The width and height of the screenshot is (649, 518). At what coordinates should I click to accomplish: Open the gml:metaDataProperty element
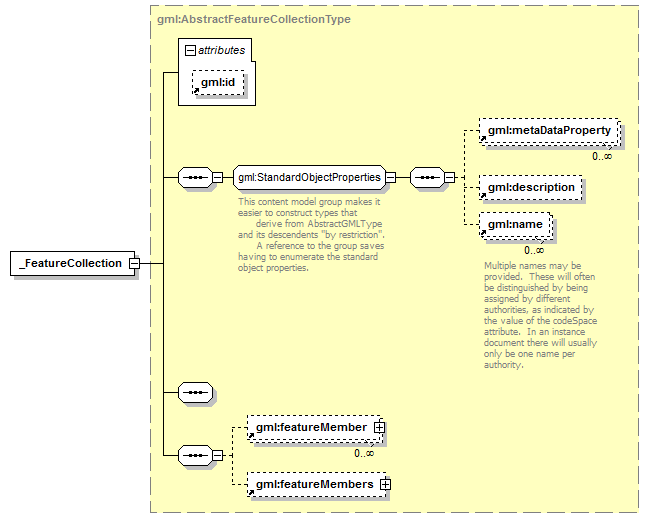[548, 131]
